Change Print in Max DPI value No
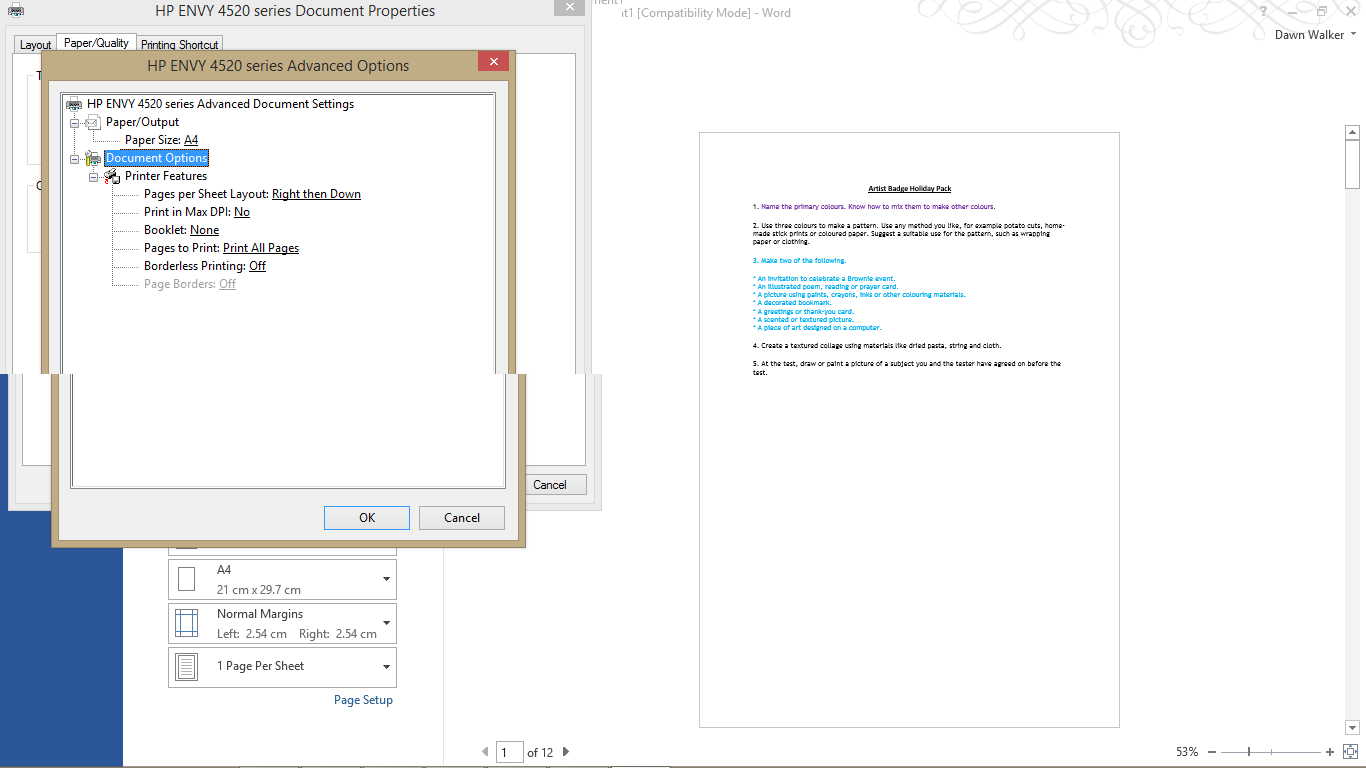Screen dimensions: 1366x768 242,212
